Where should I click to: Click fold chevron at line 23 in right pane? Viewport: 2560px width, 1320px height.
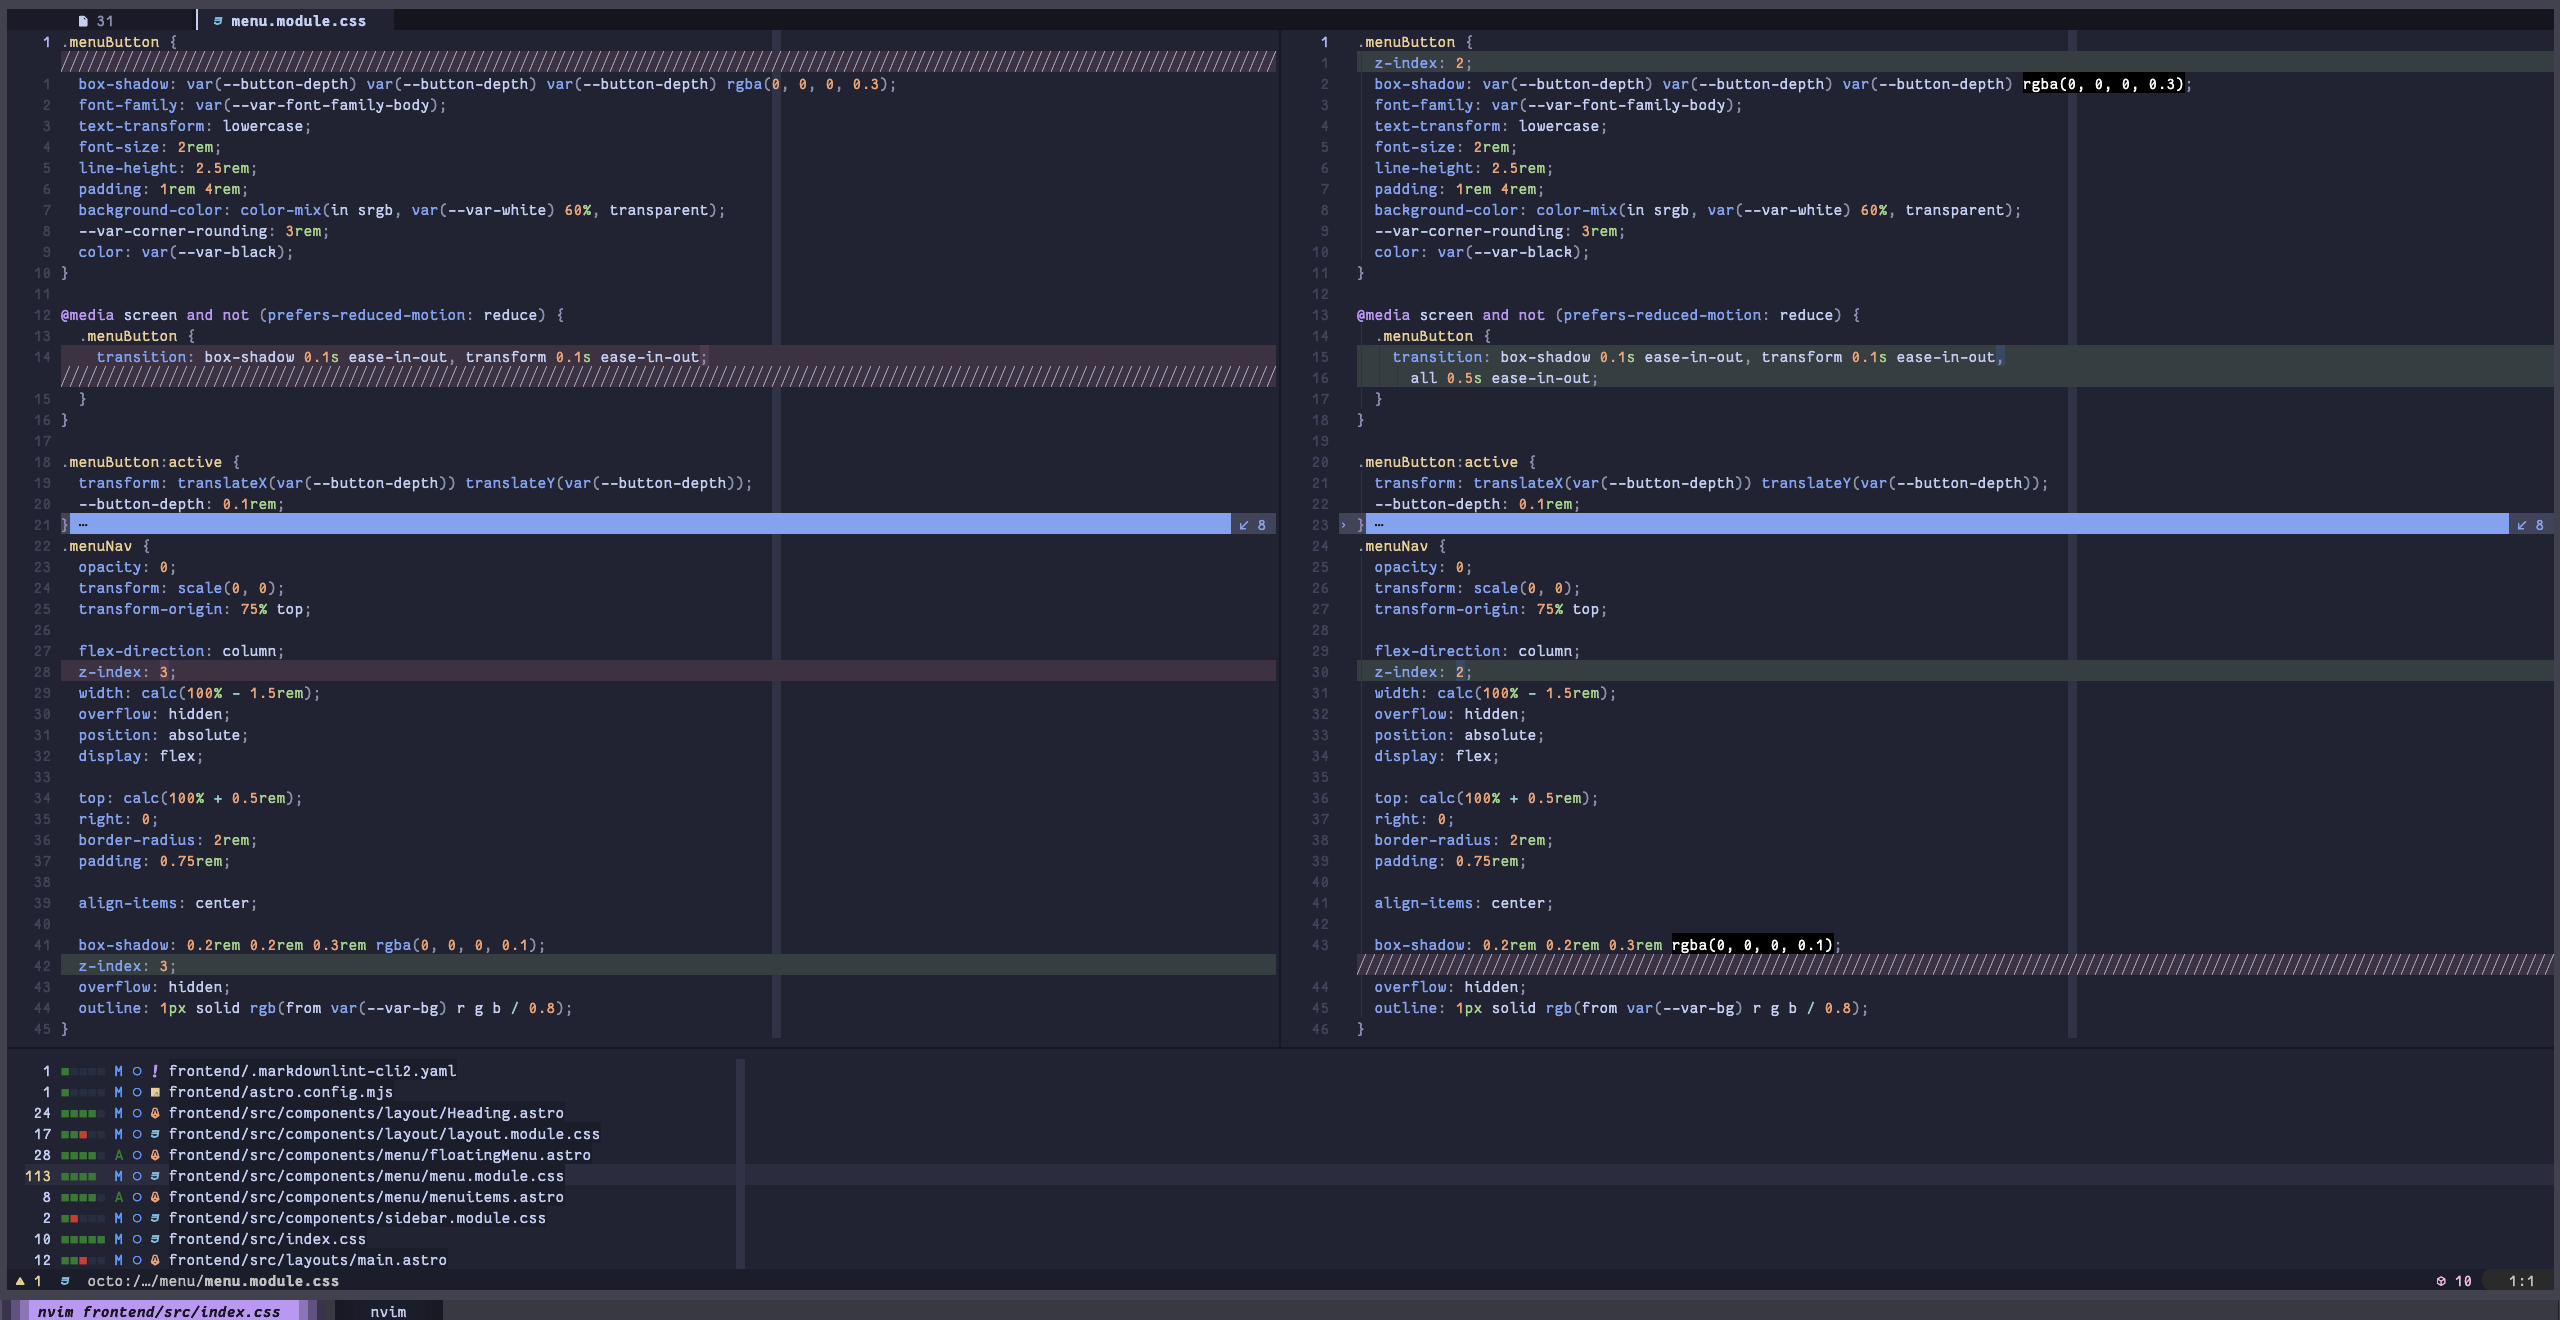1343,525
